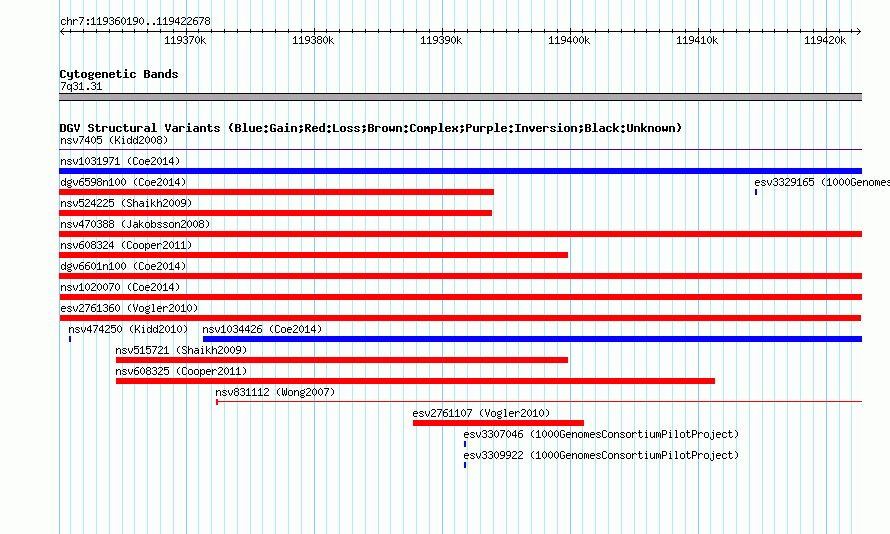
Task: Open the nsv608325 (Cooper2011) label
Action: coord(181,371)
